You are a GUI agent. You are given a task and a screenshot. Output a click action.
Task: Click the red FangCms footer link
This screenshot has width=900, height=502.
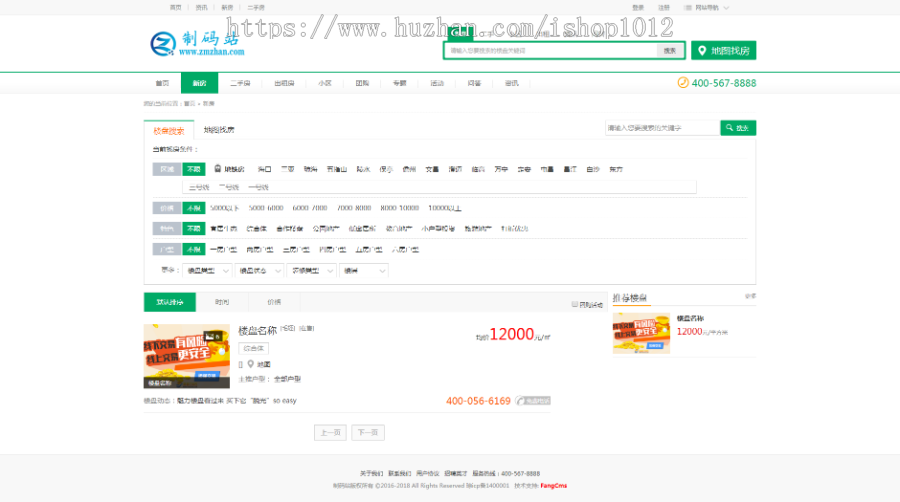pos(553,485)
